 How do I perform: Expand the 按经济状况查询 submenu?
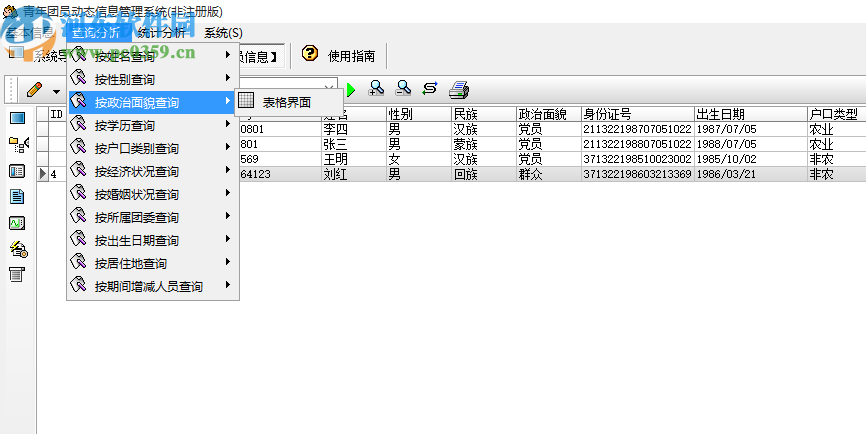tap(153, 172)
